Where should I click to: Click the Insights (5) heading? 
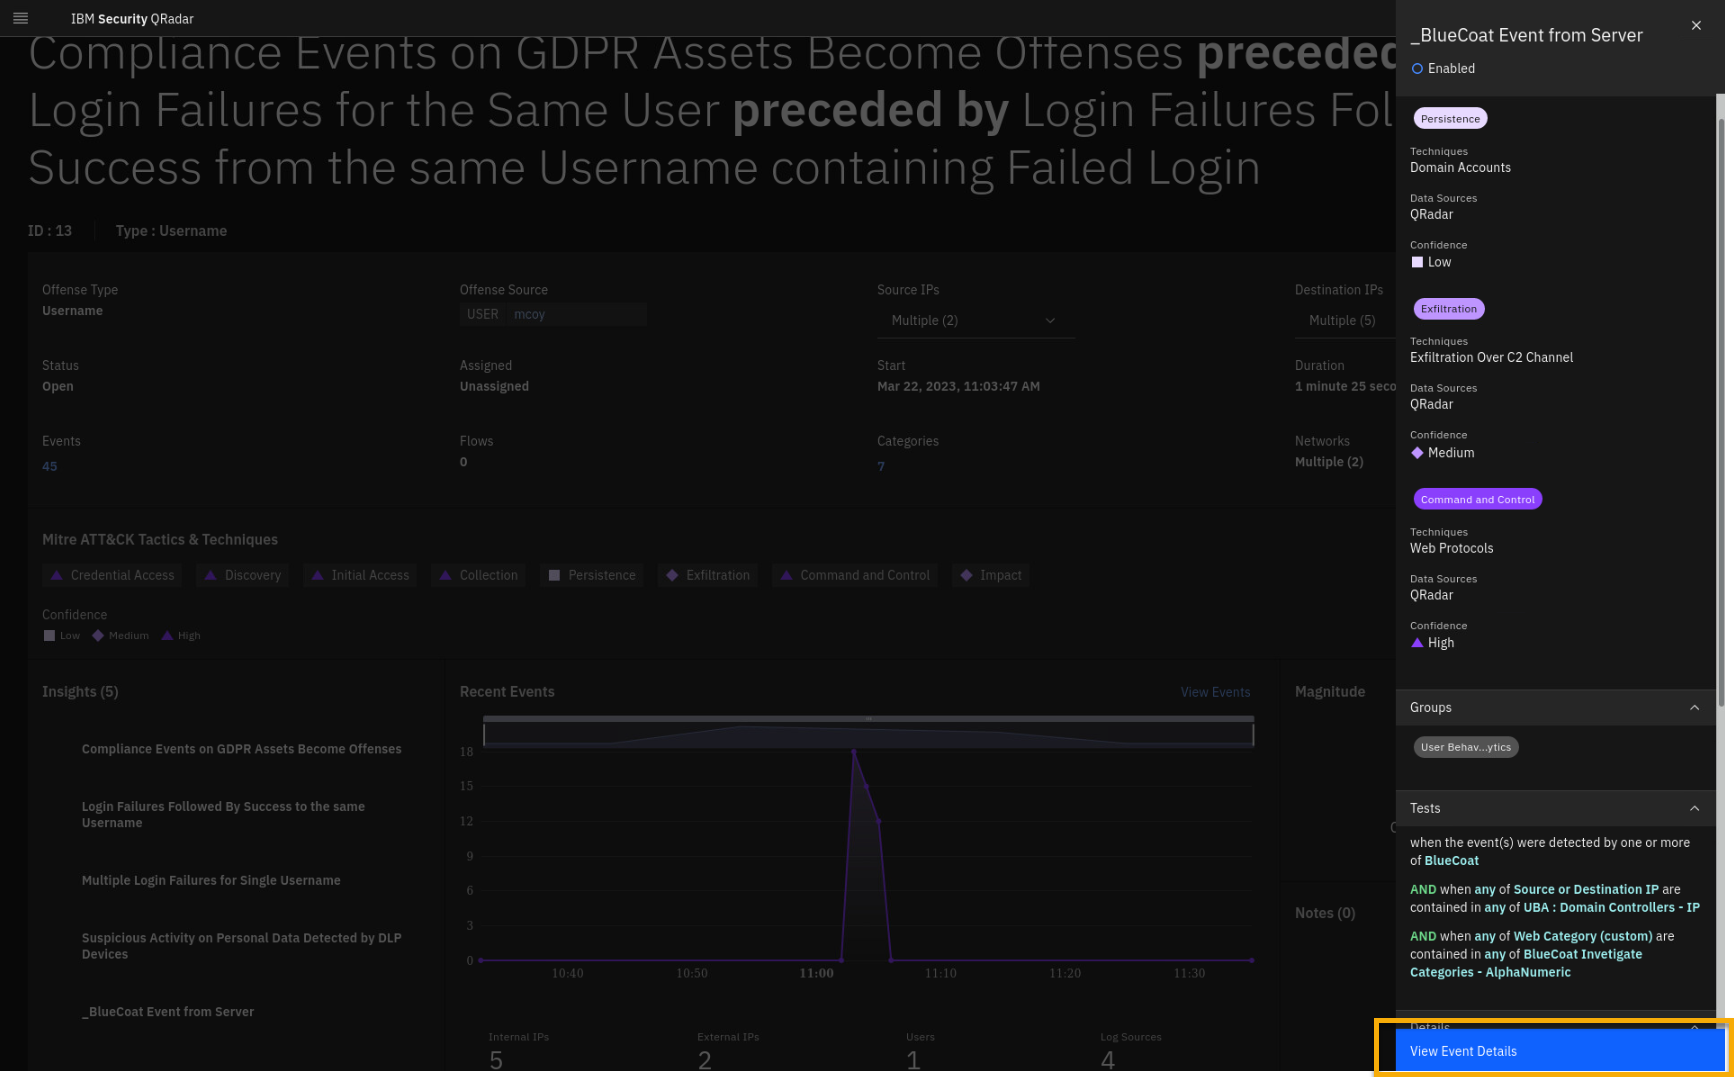coord(80,692)
